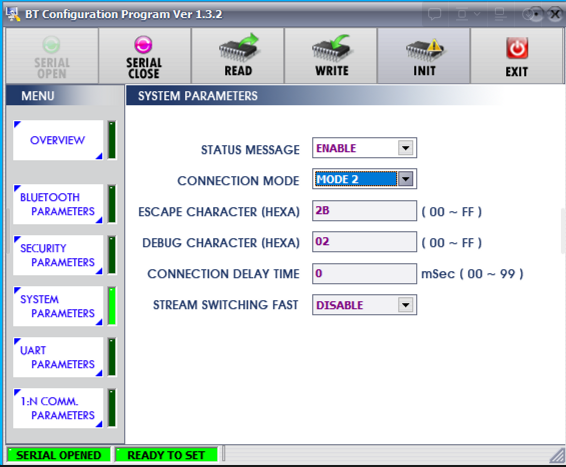
Task: Click the STATUS MESSAGE label
Action: 250,149
